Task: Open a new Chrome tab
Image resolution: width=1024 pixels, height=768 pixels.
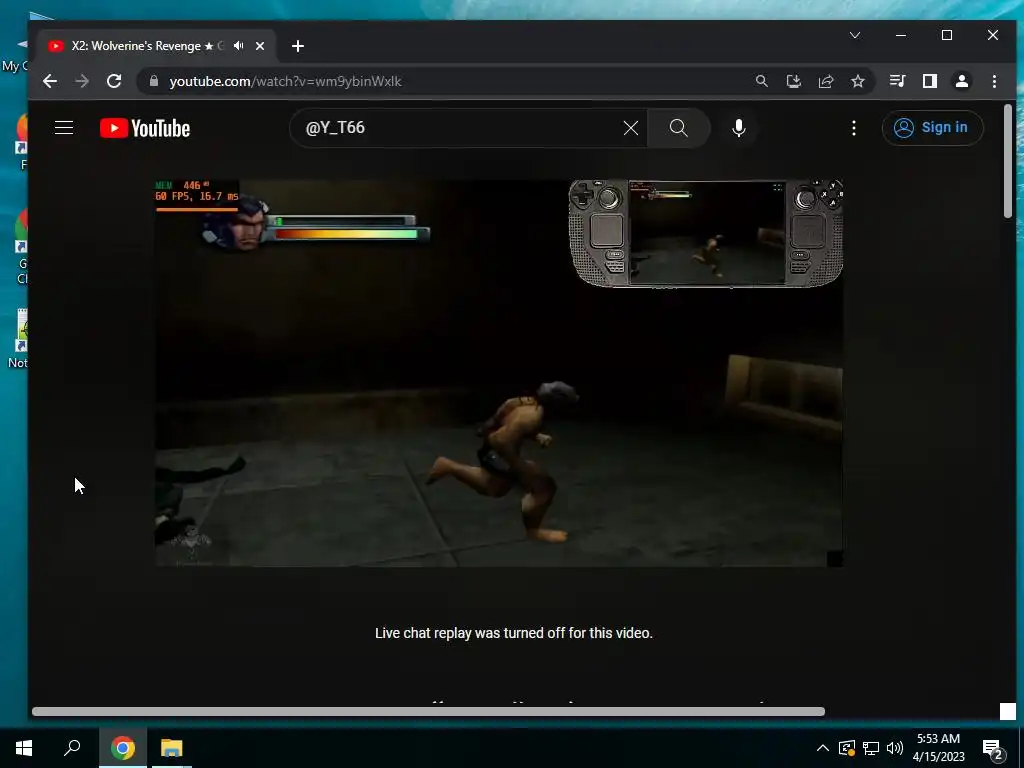Action: tap(298, 46)
